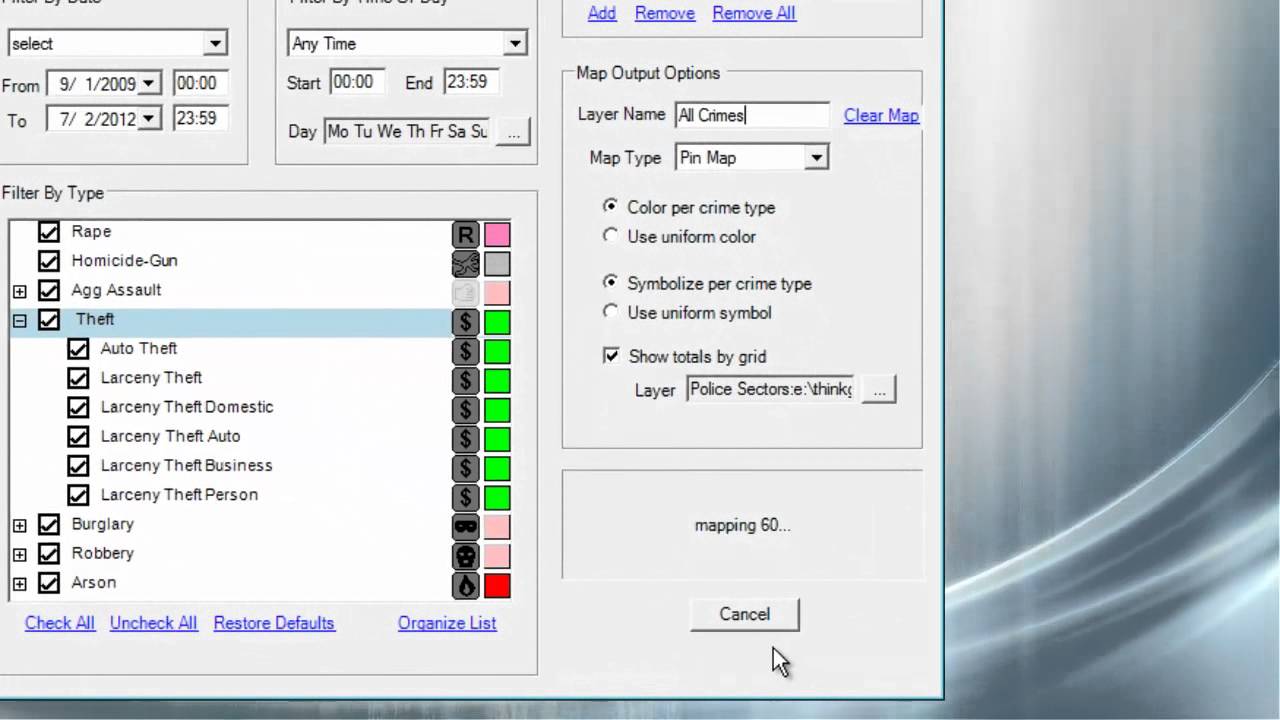The image size is (1280, 720).
Task: Click the Restore Defaults link
Action: point(274,623)
